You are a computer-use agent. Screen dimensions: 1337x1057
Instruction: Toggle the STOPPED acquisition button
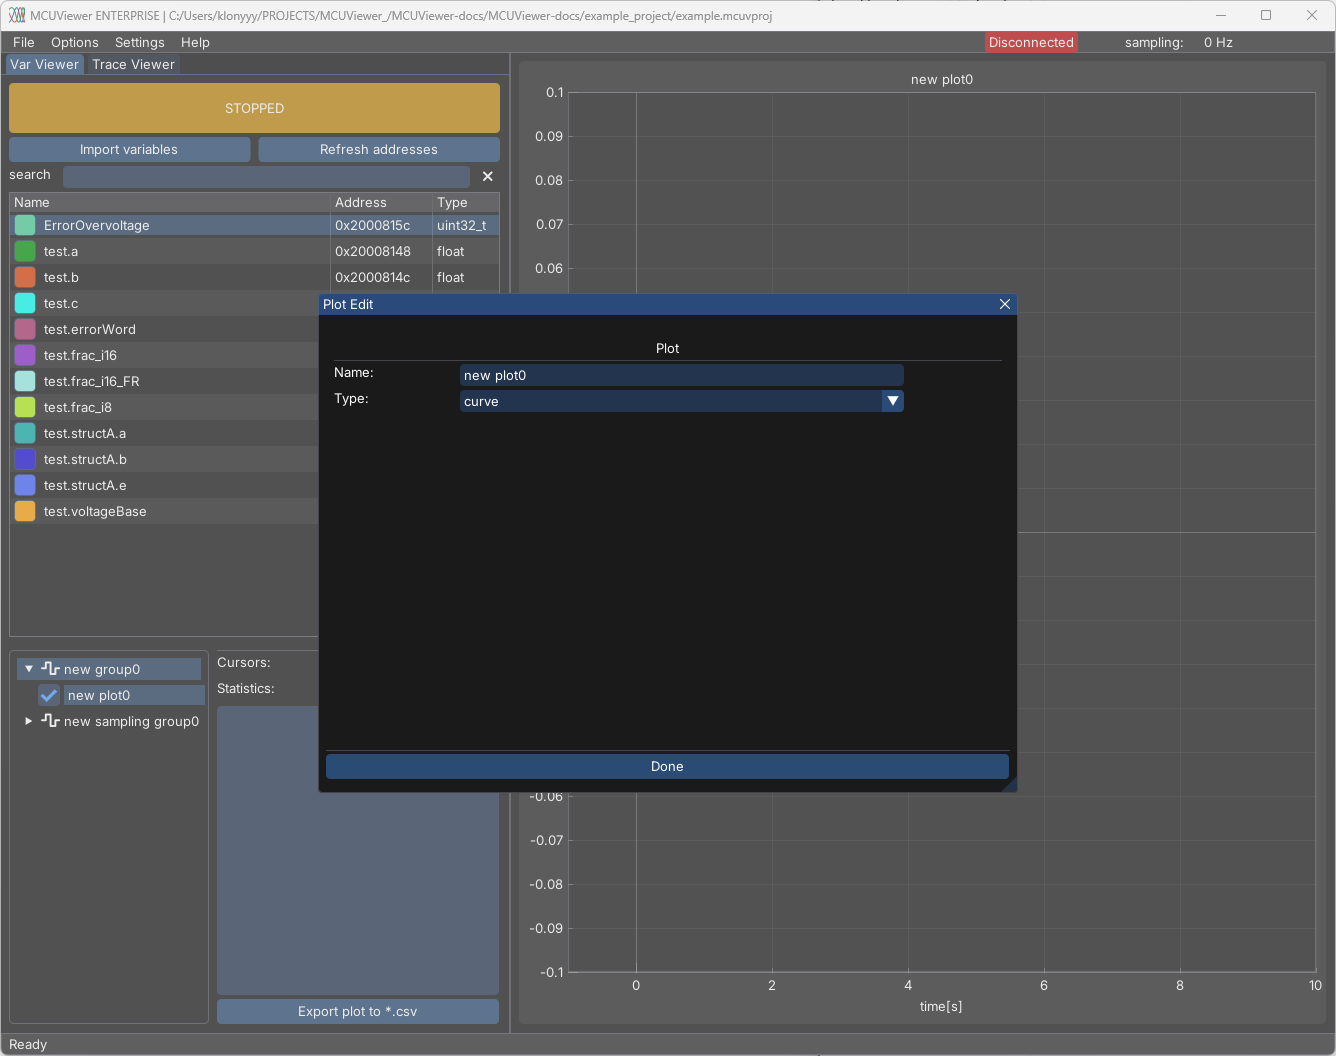coord(254,108)
